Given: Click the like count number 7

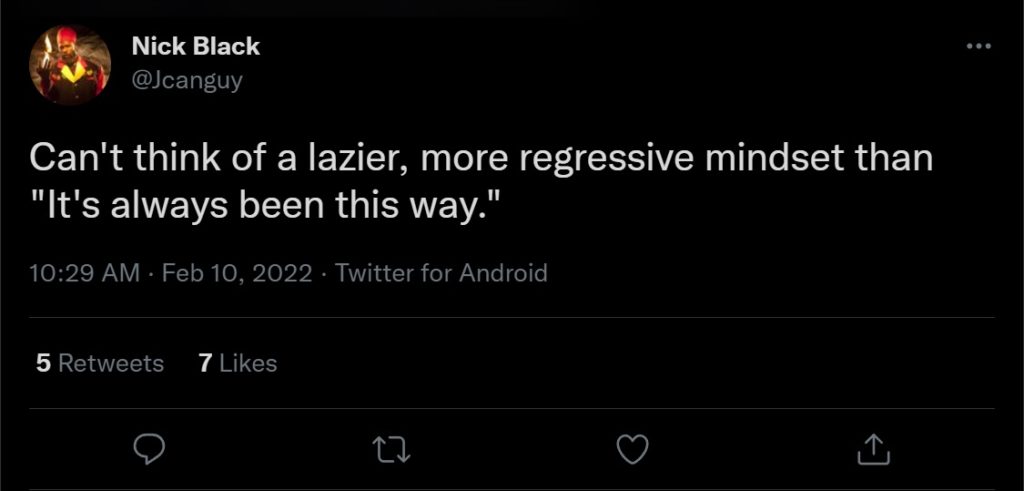Looking at the screenshot, I should [x=205, y=363].
